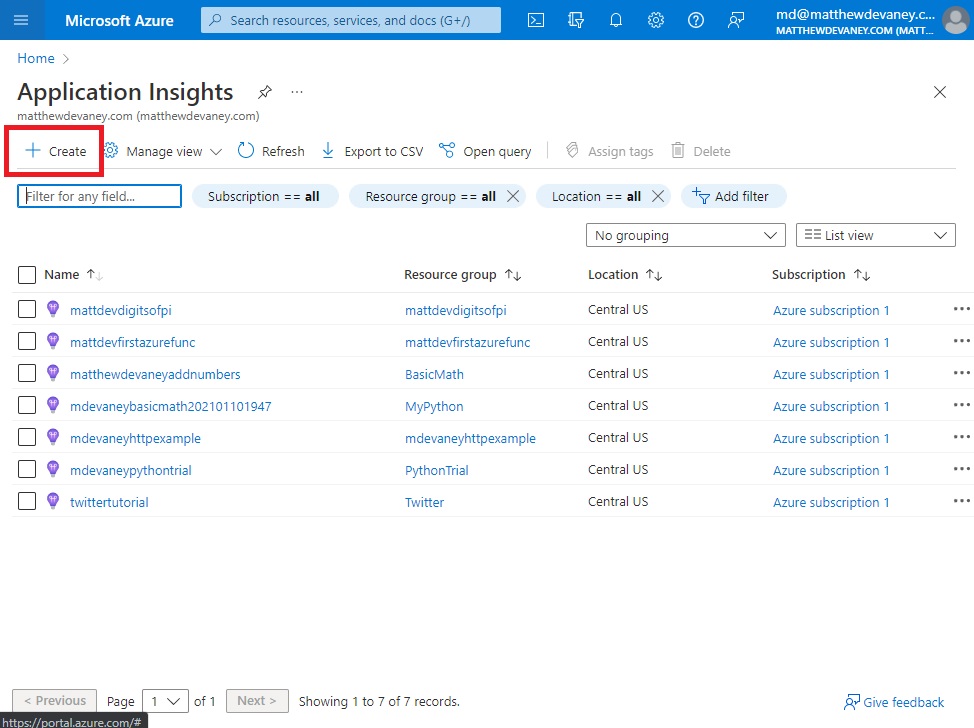The width and height of the screenshot is (974, 728).
Task: Type in the Filter for any field box
Action: 98,196
